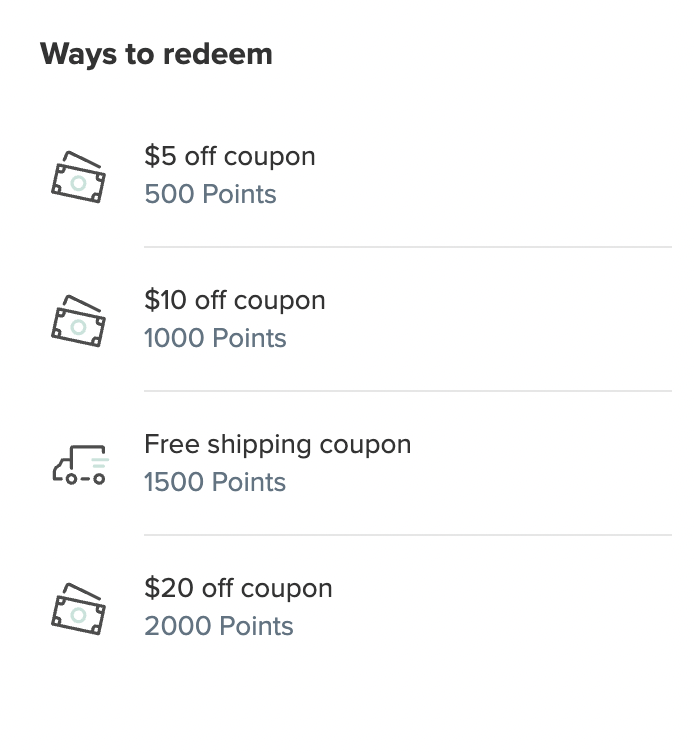Screen dimensions: 694x754
Task: Click the divider line below 500 Points
Action: pos(407,247)
